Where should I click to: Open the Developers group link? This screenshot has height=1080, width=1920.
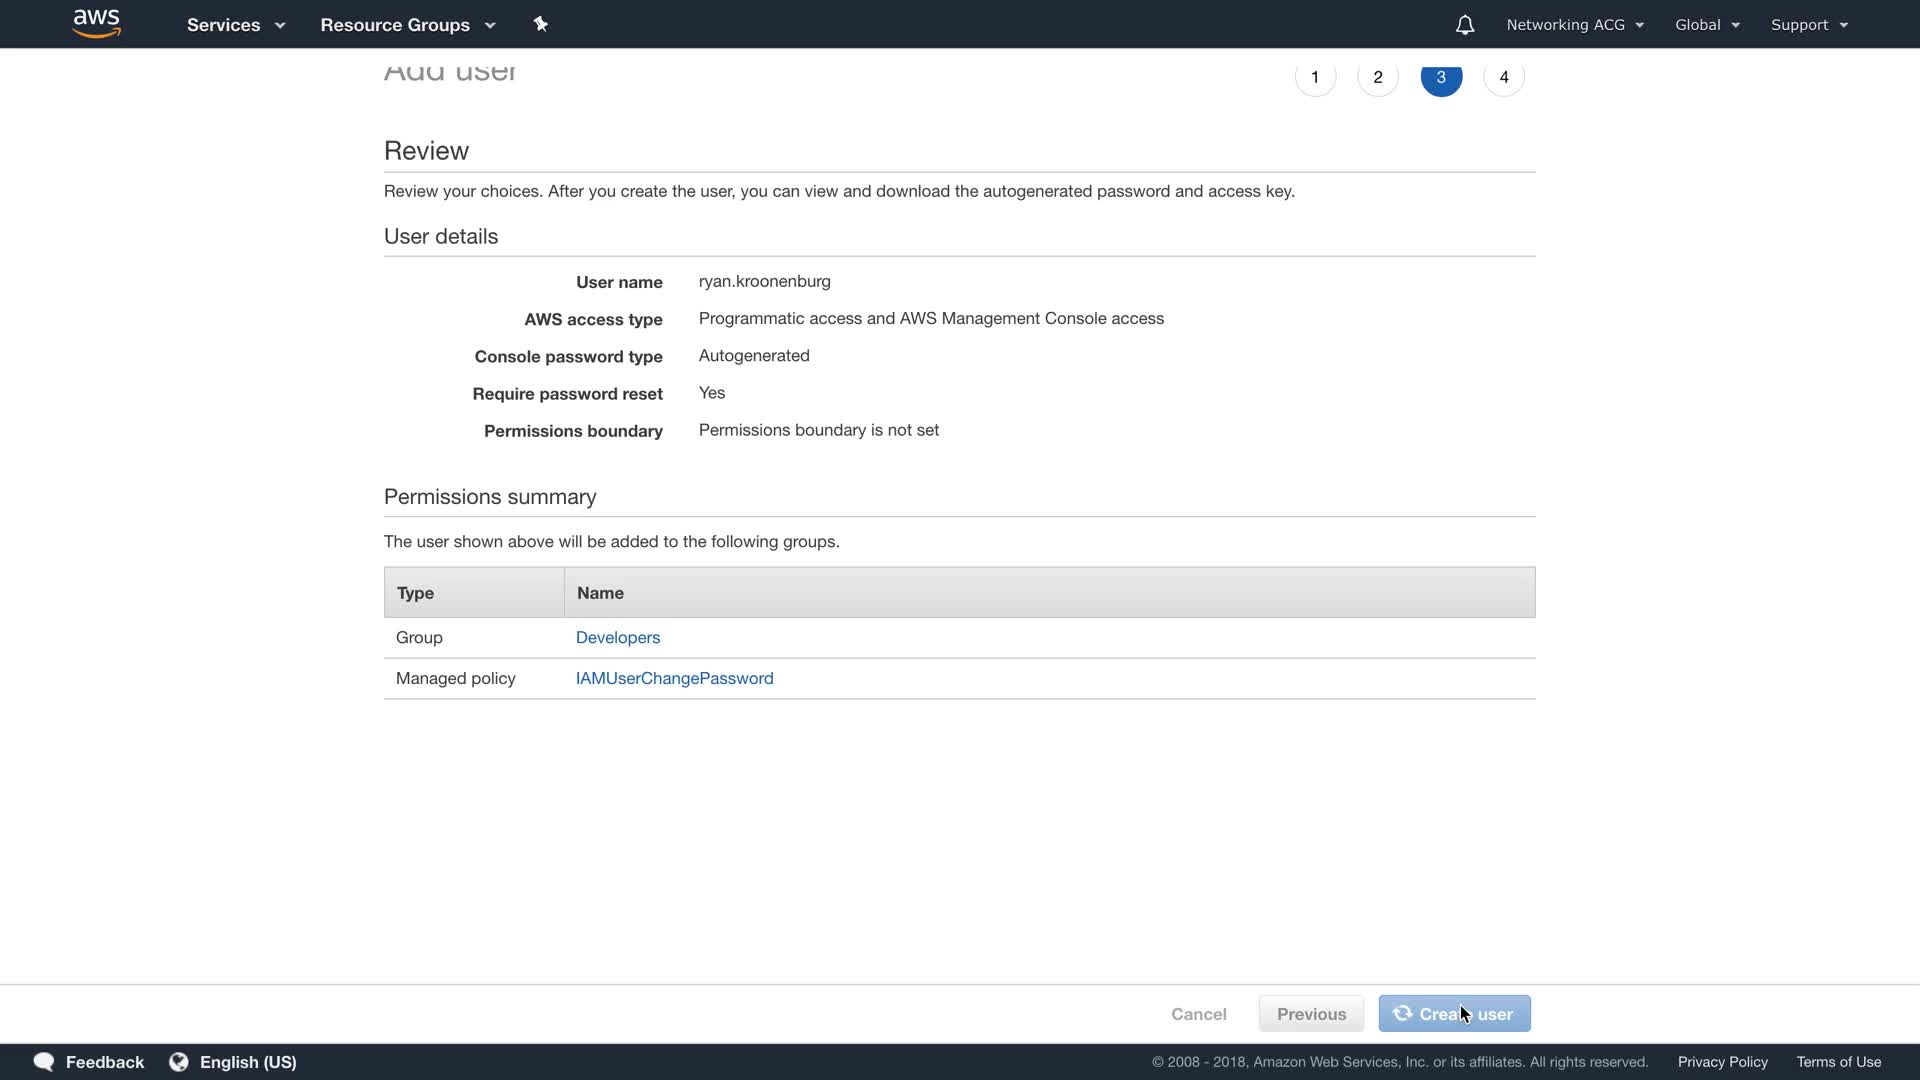(x=618, y=638)
